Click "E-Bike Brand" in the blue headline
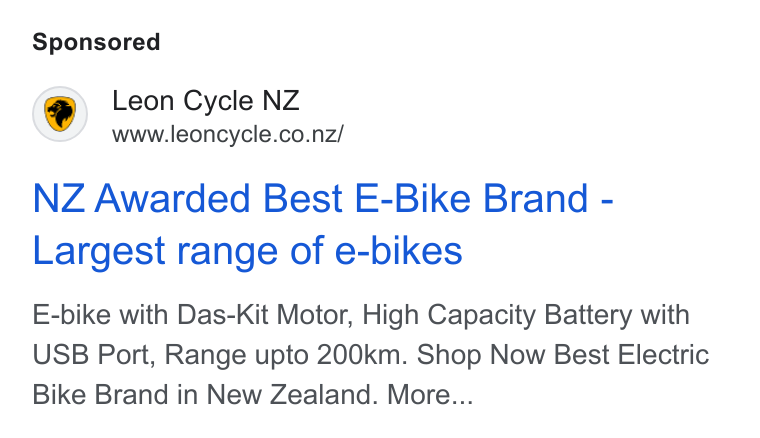Screen dimensions: 760x438 pos(472,199)
